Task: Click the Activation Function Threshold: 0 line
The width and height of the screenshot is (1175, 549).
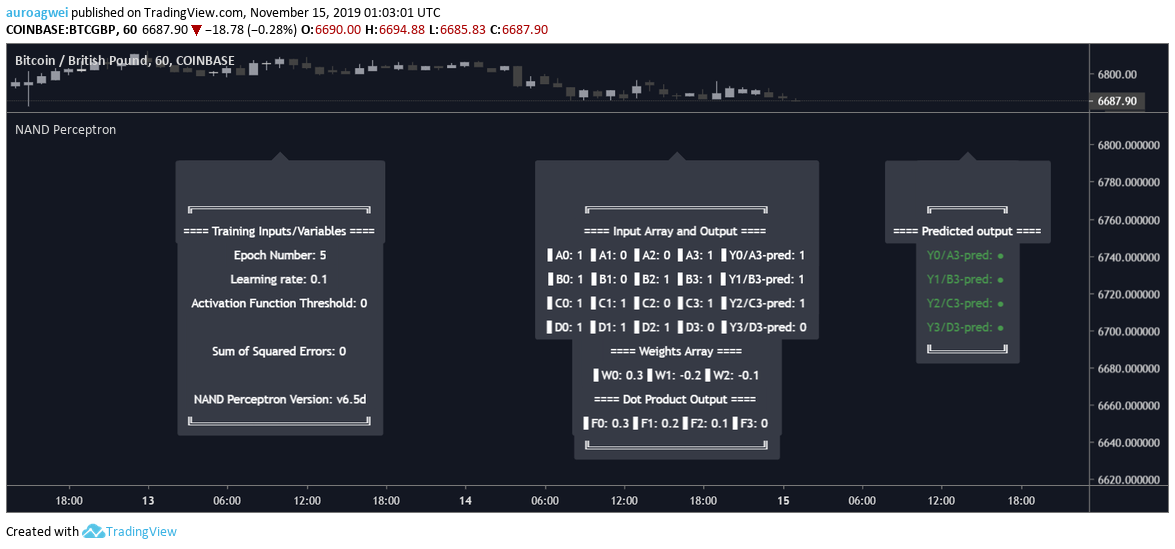Action: click(x=280, y=303)
